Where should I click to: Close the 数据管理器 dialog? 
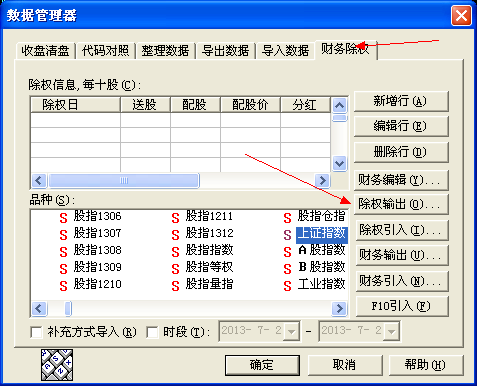[x=461, y=16]
